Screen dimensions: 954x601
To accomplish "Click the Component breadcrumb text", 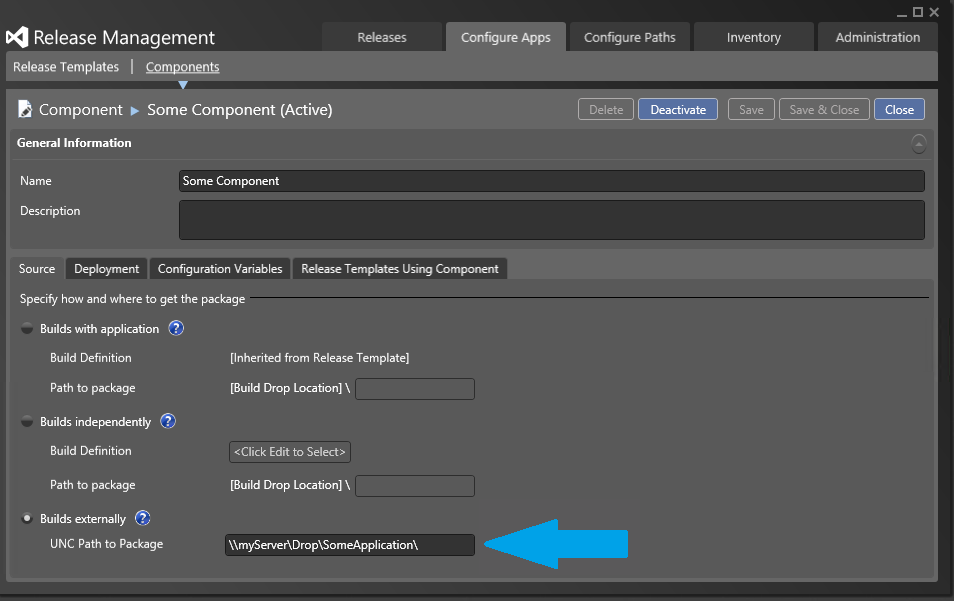I will click(x=81, y=109).
